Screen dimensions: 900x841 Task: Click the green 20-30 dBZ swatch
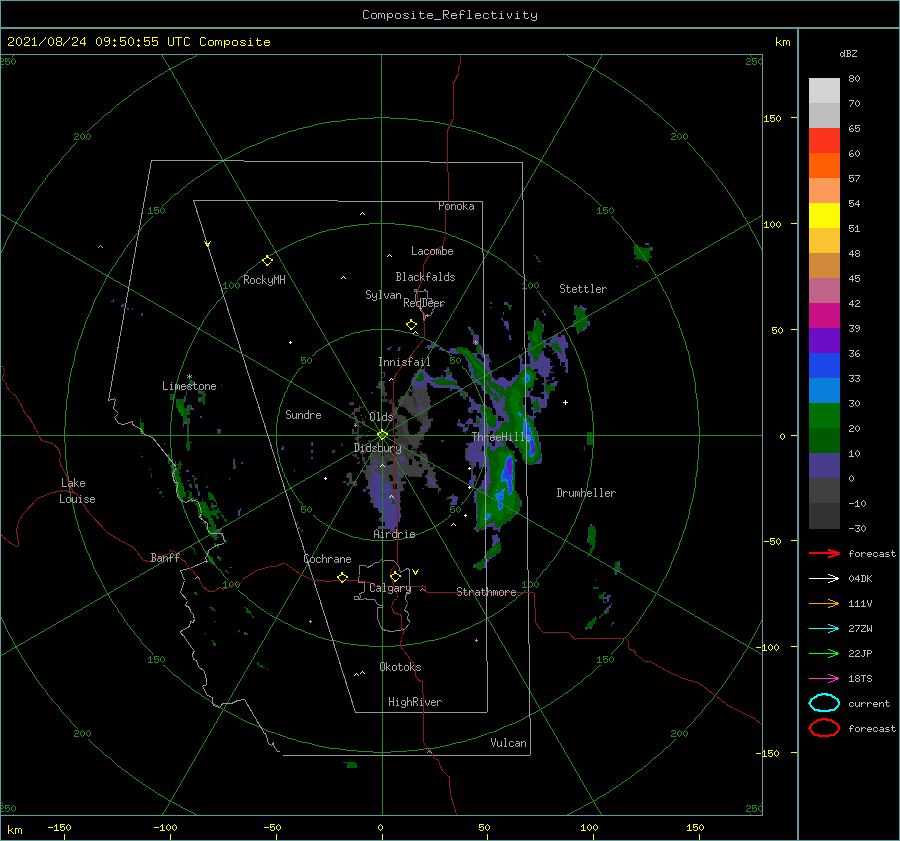pyautogui.click(x=824, y=416)
